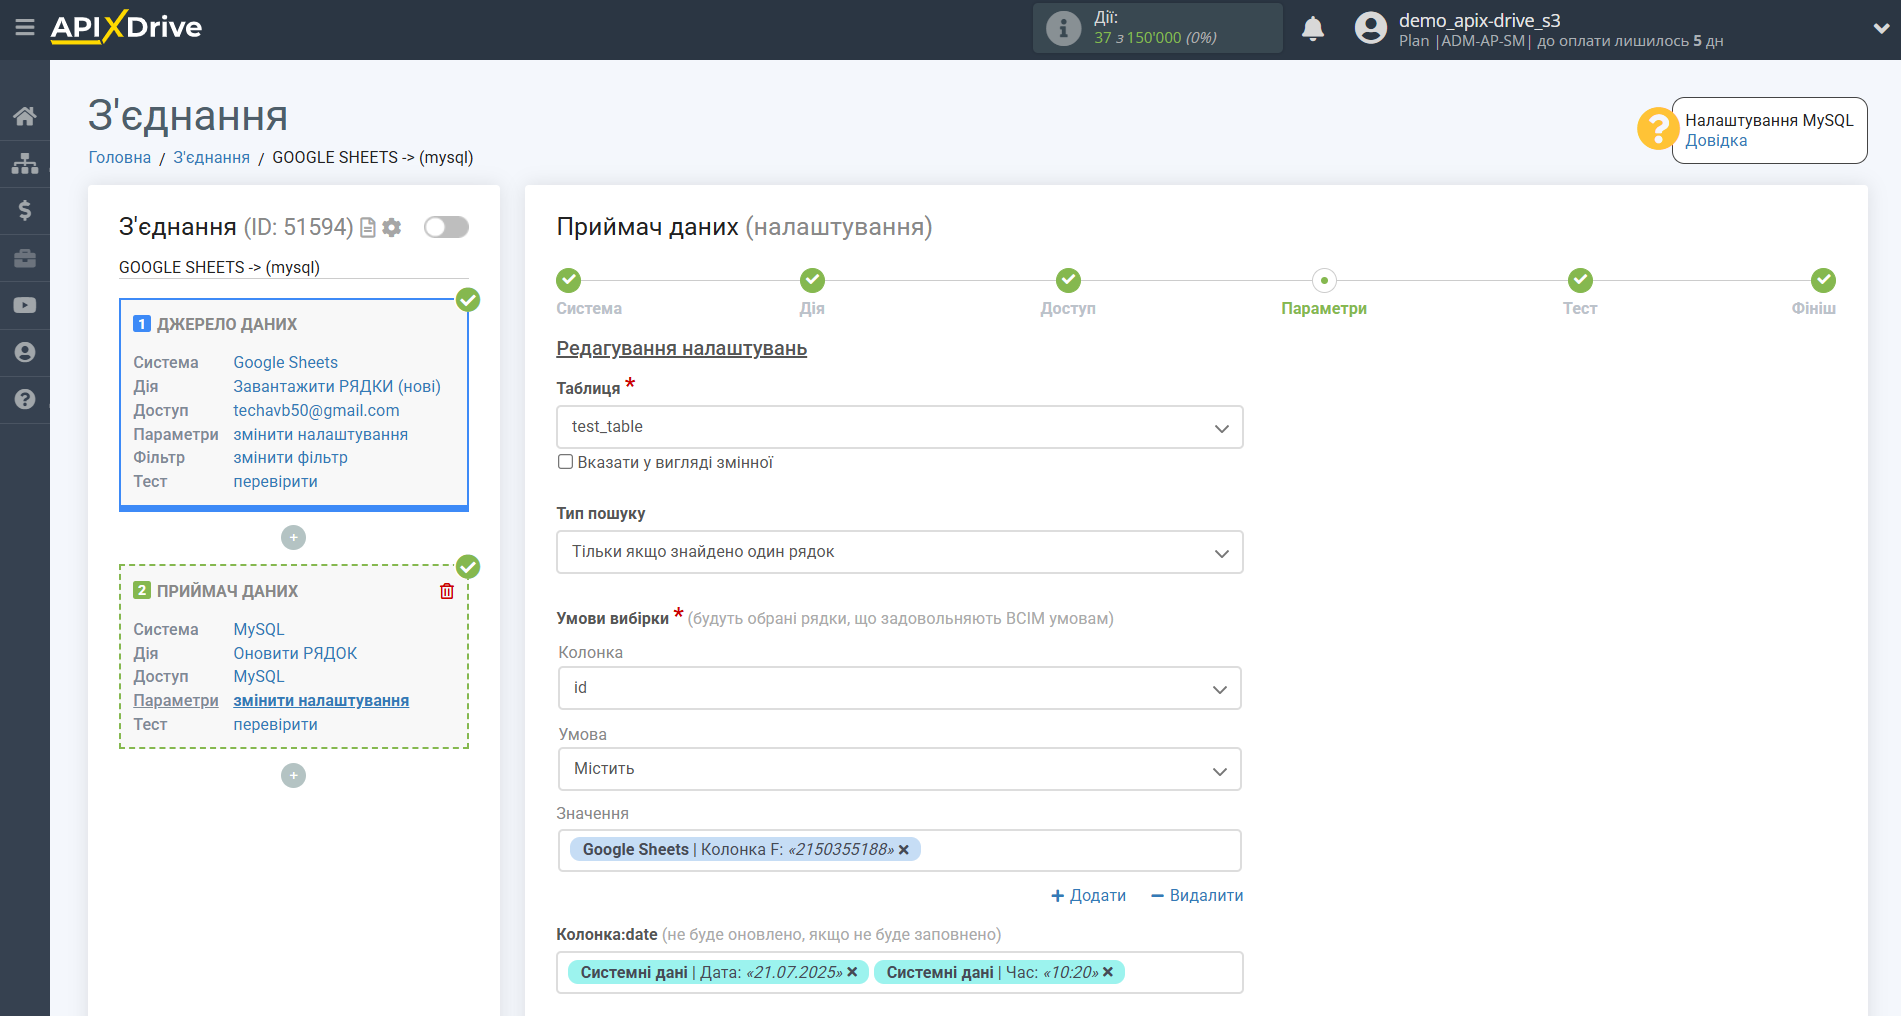Screen dimensions: 1901x1016
Task: Open the Довідка help link
Action: point(1716,141)
